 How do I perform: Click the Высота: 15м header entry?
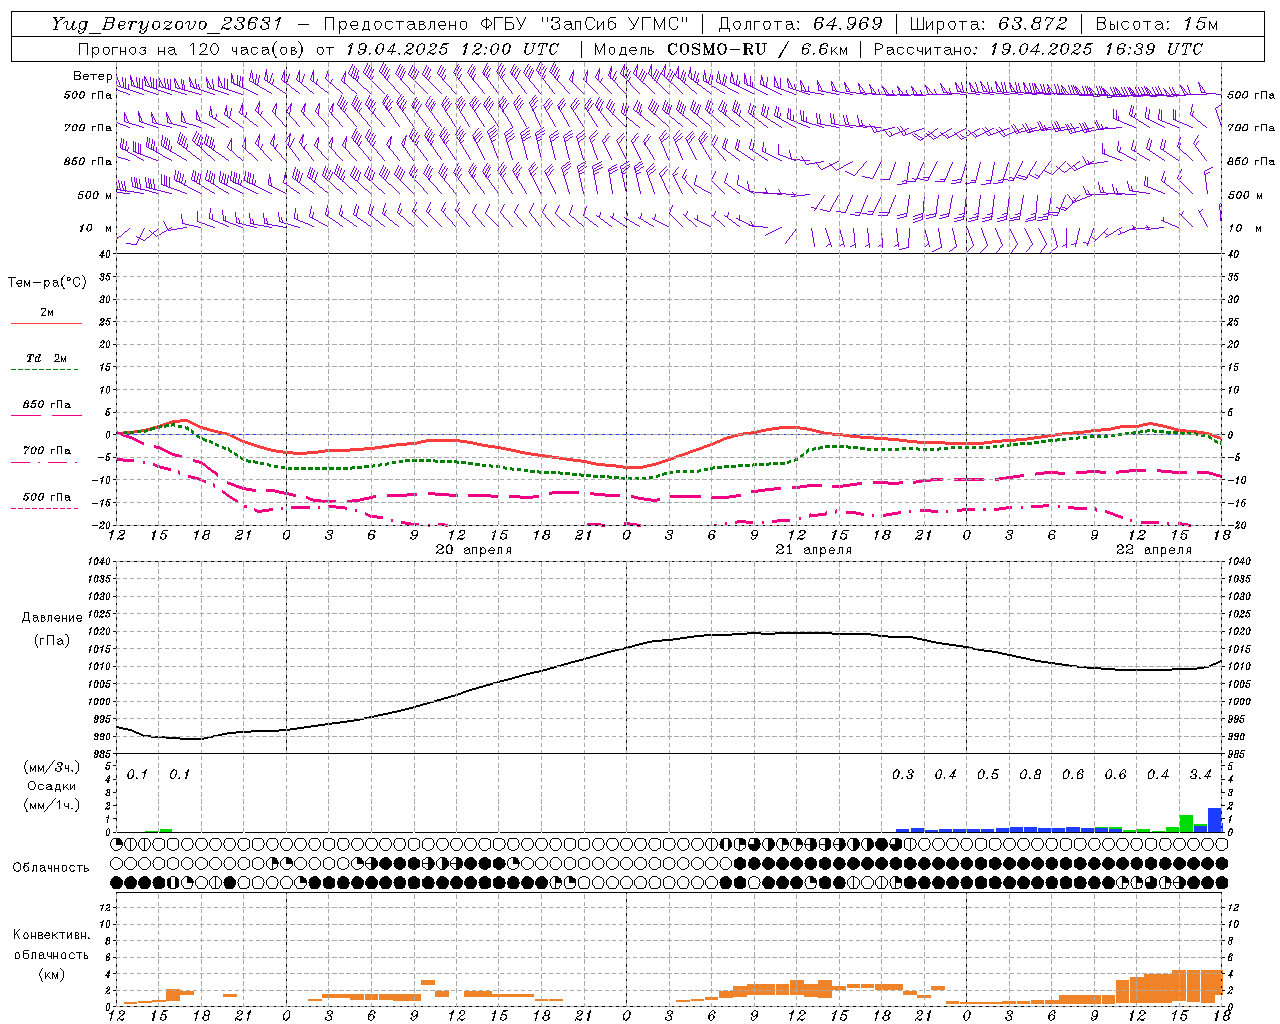(x=1156, y=24)
